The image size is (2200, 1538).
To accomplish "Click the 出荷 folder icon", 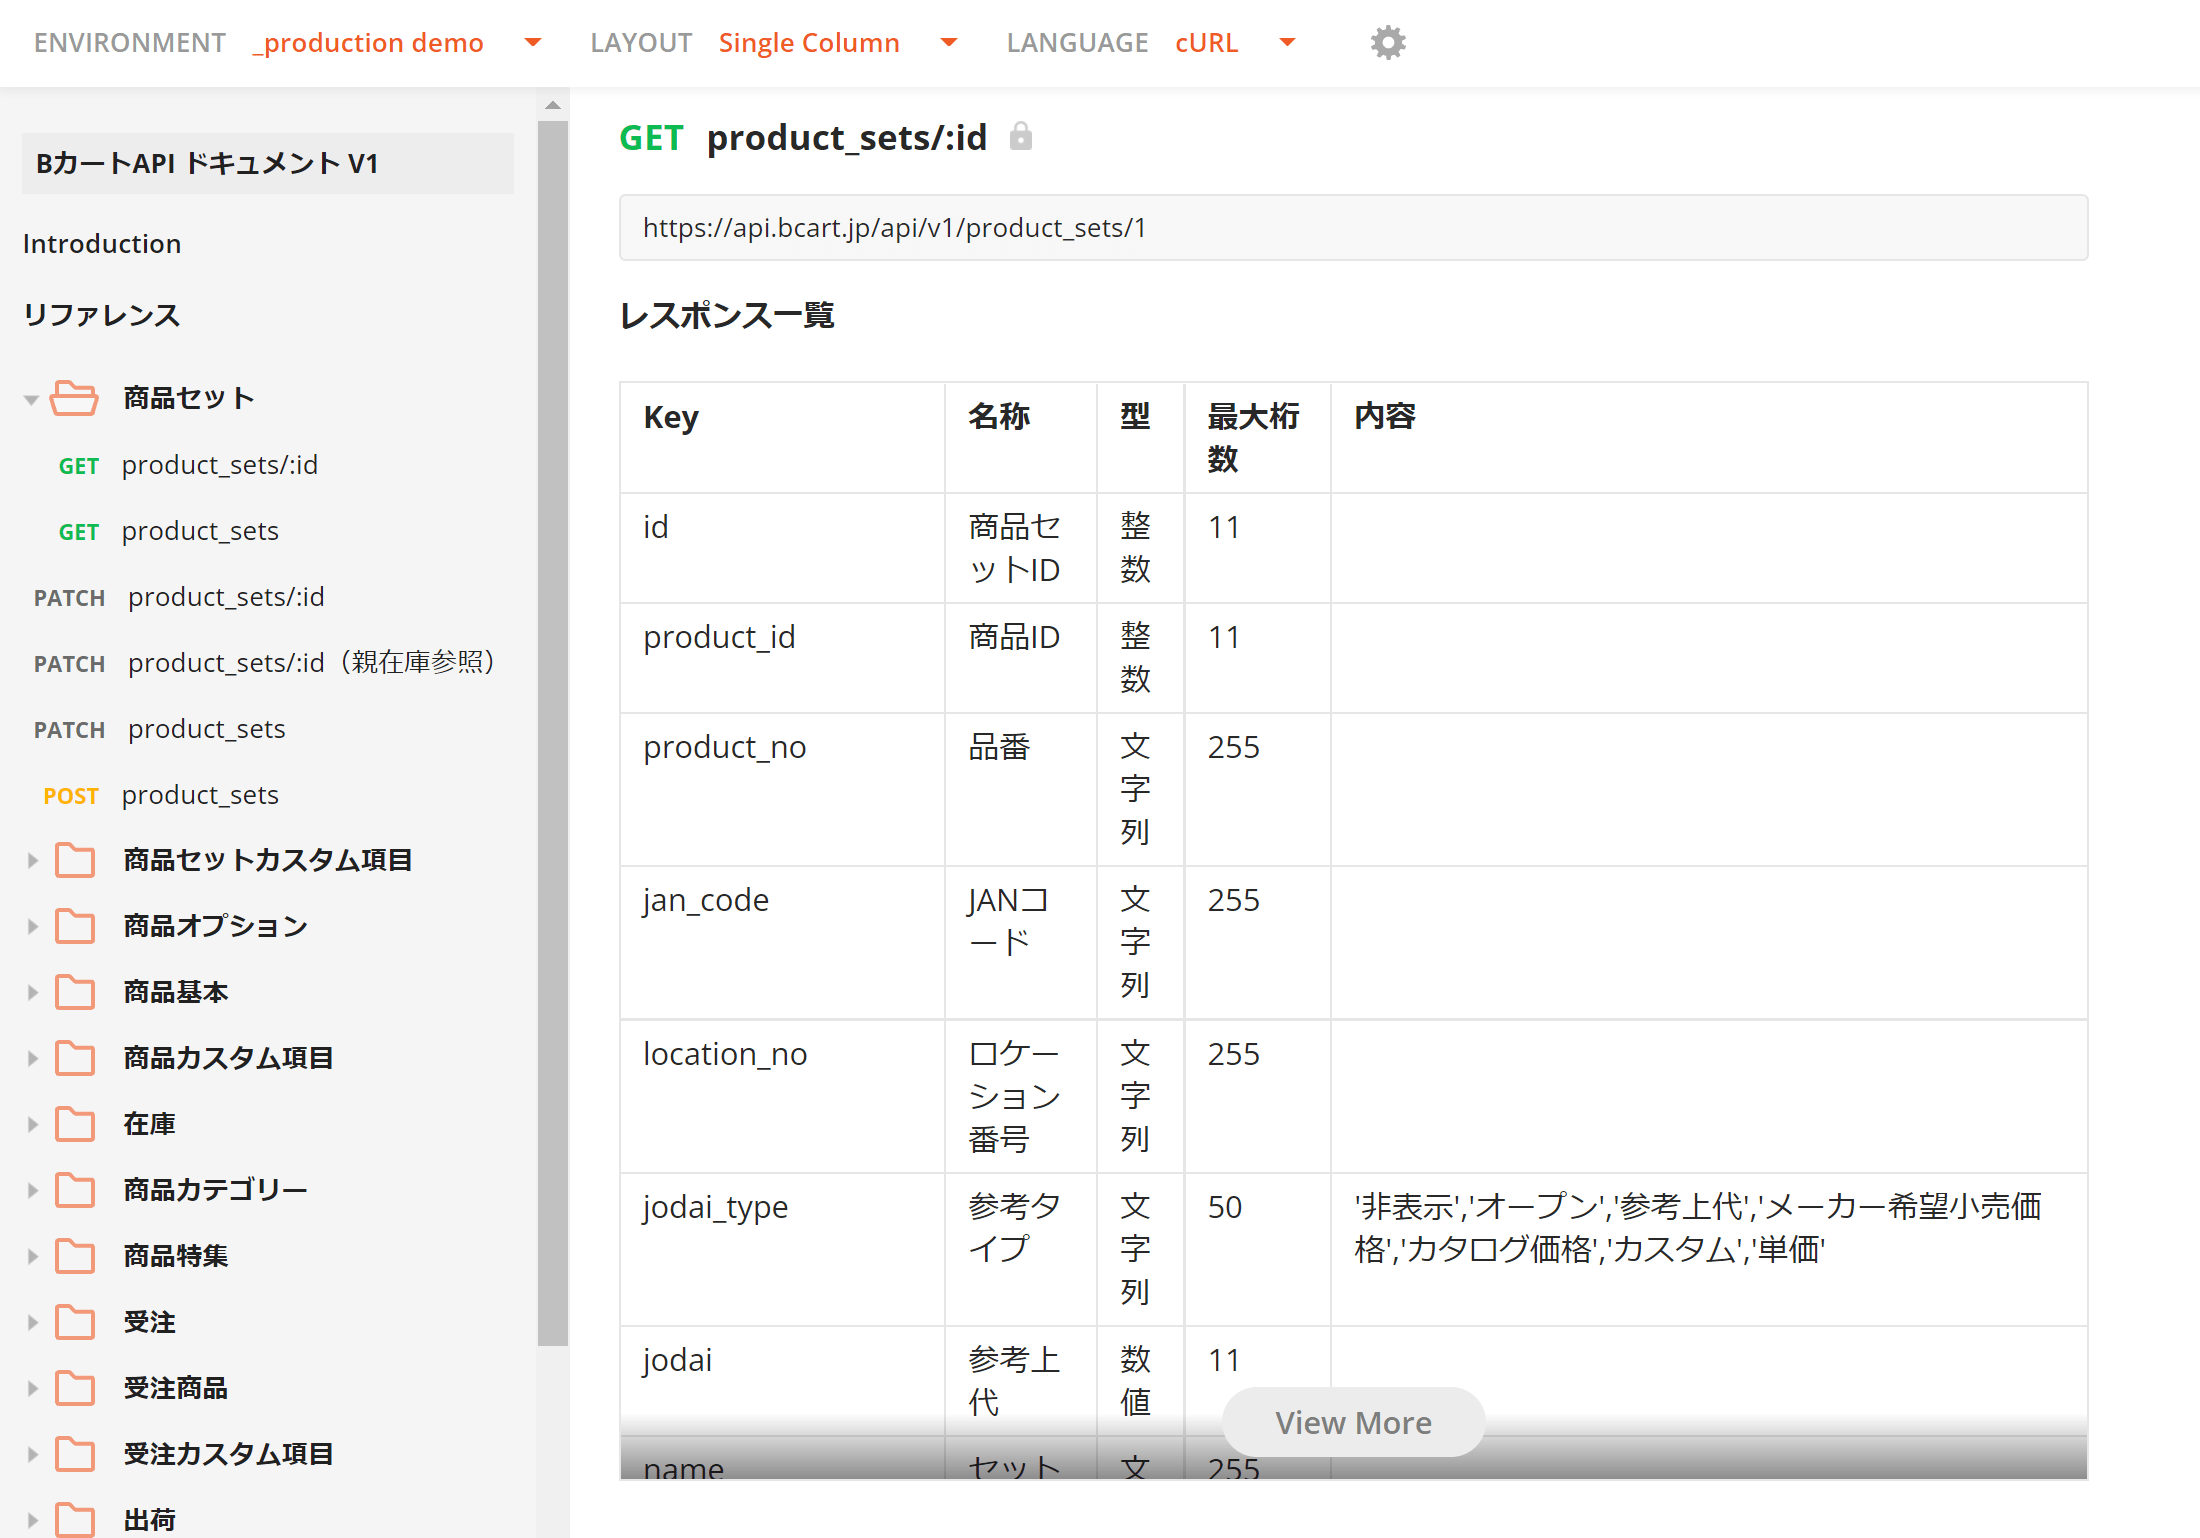I will click(x=75, y=1520).
